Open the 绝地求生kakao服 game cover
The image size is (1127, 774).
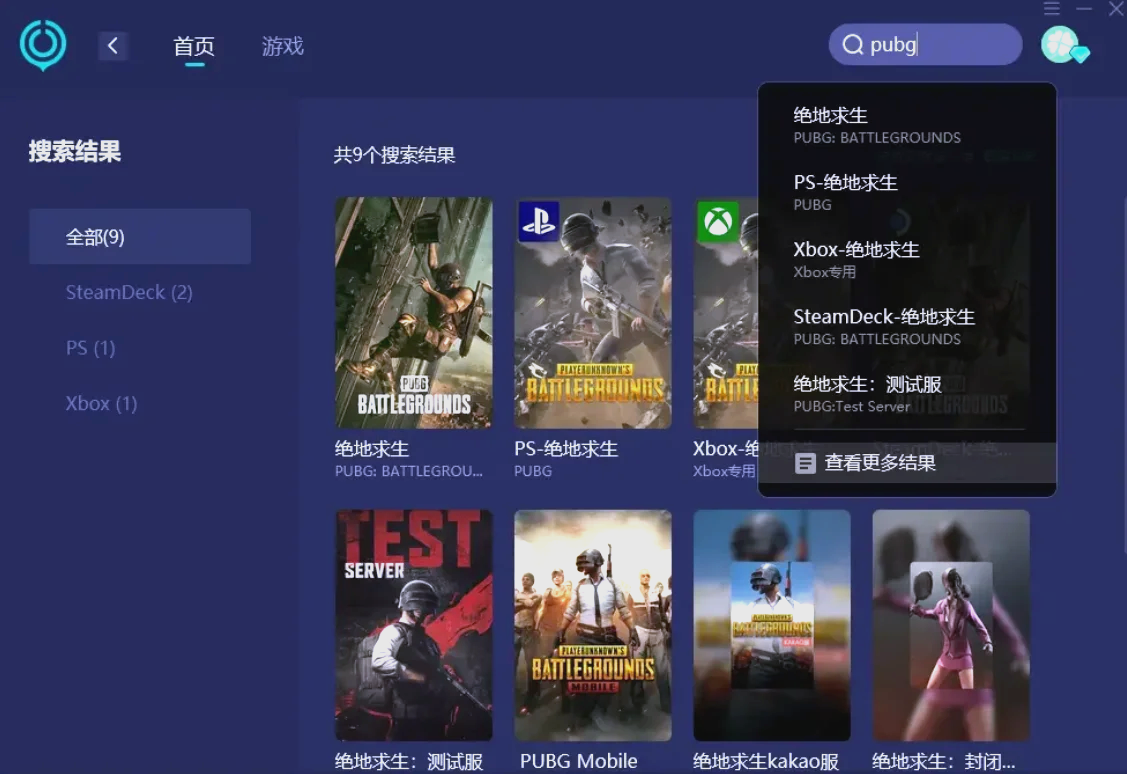(x=772, y=625)
